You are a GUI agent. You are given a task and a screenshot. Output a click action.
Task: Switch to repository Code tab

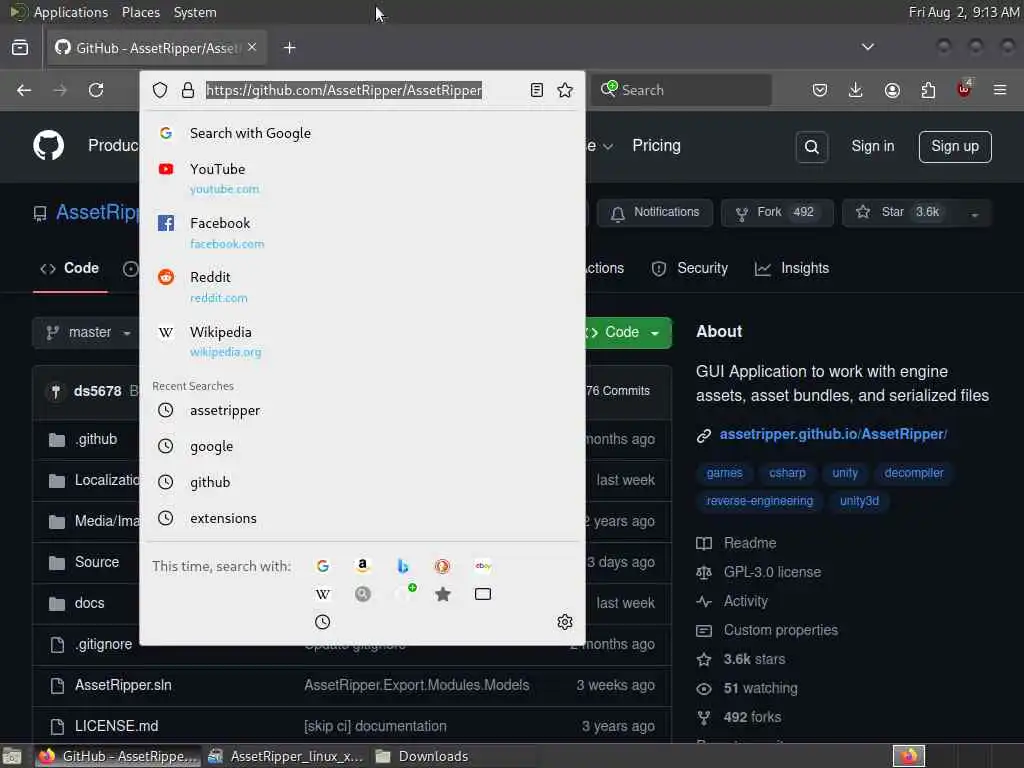click(x=70, y=268)
